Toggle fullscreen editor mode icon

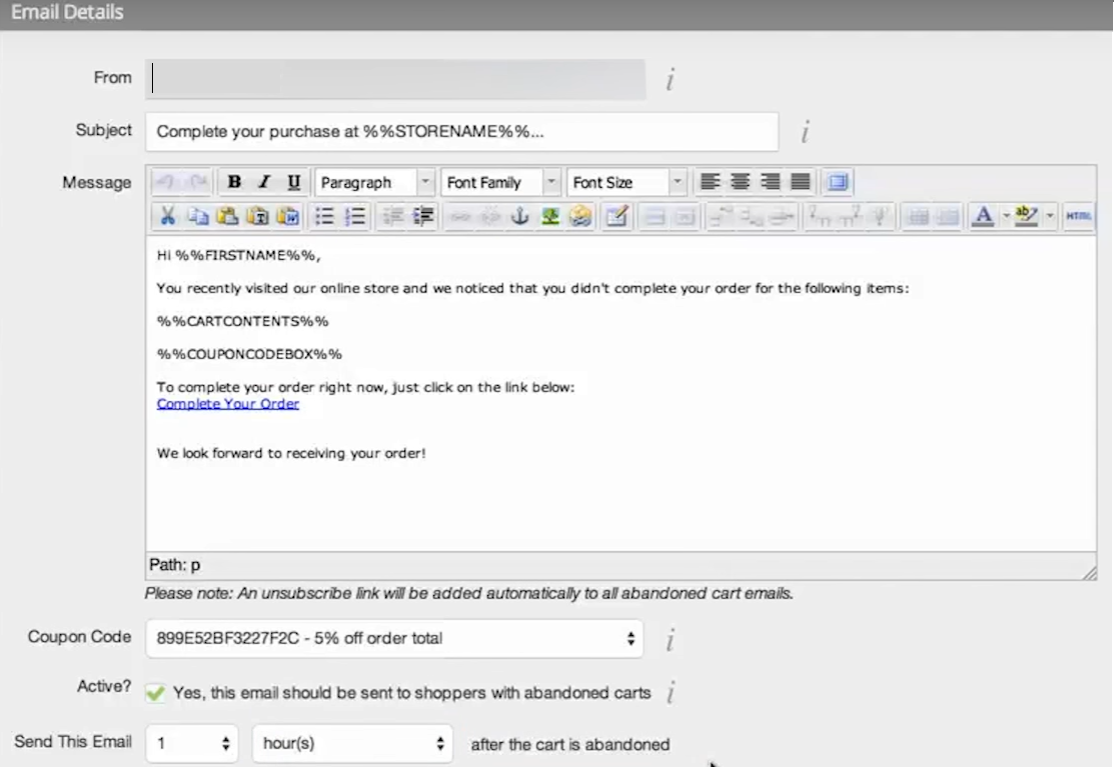837,182
